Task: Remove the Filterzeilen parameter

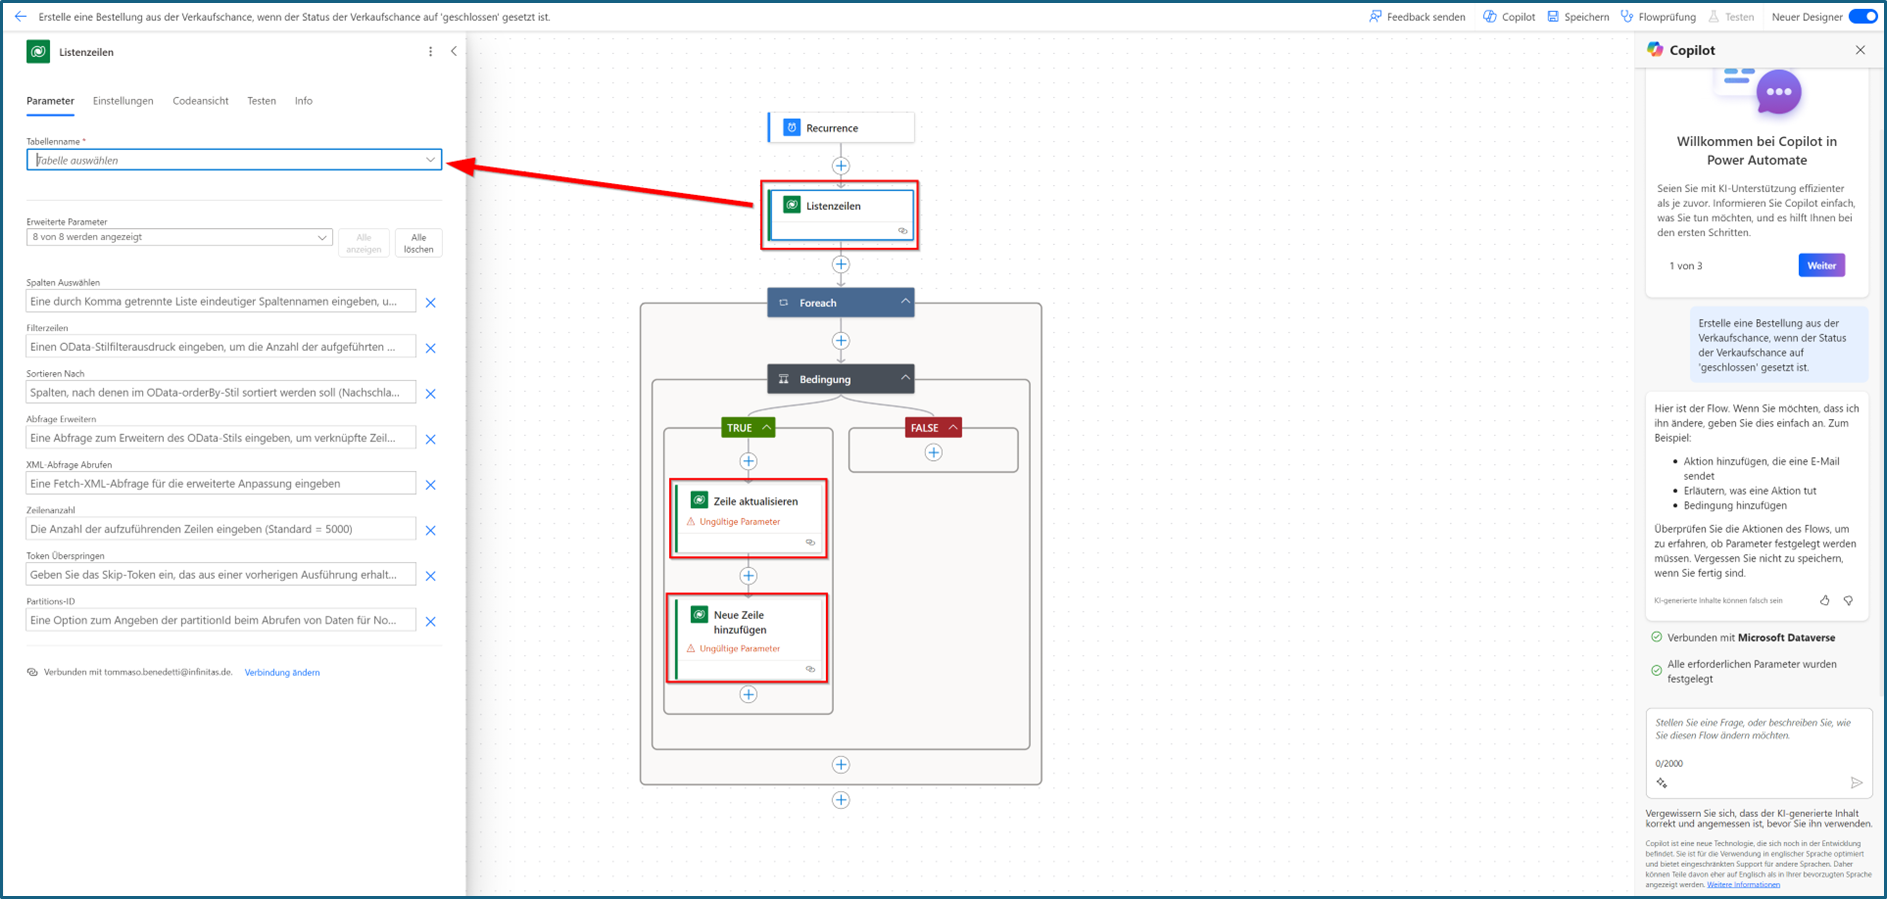Action: [431, 348]
